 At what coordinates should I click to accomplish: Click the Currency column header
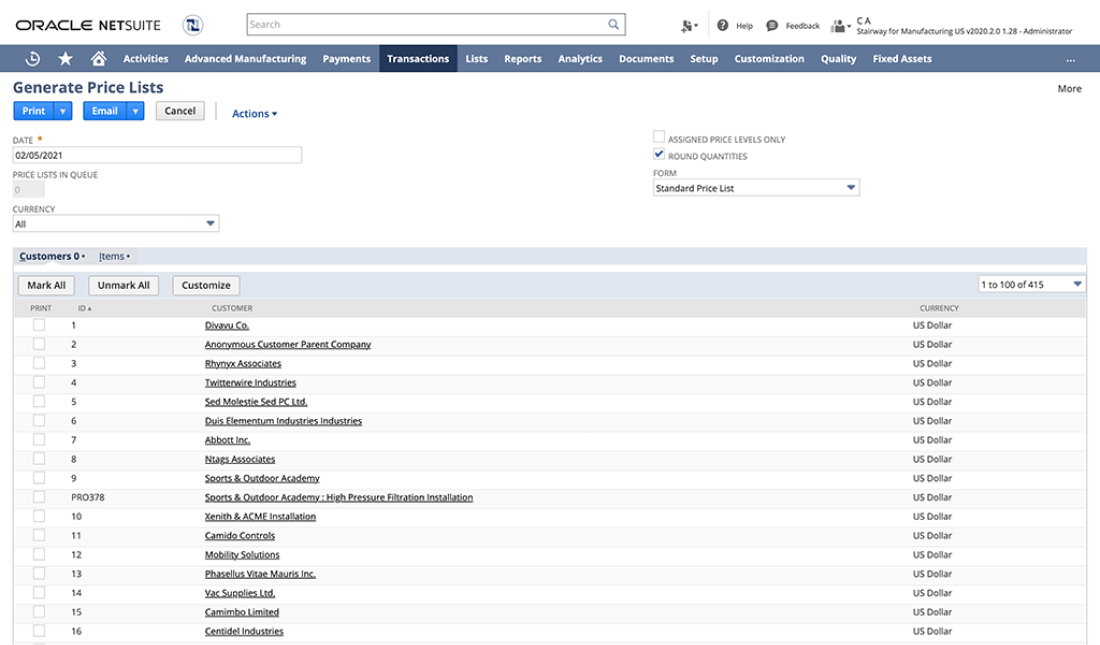[x=939, y=308]
